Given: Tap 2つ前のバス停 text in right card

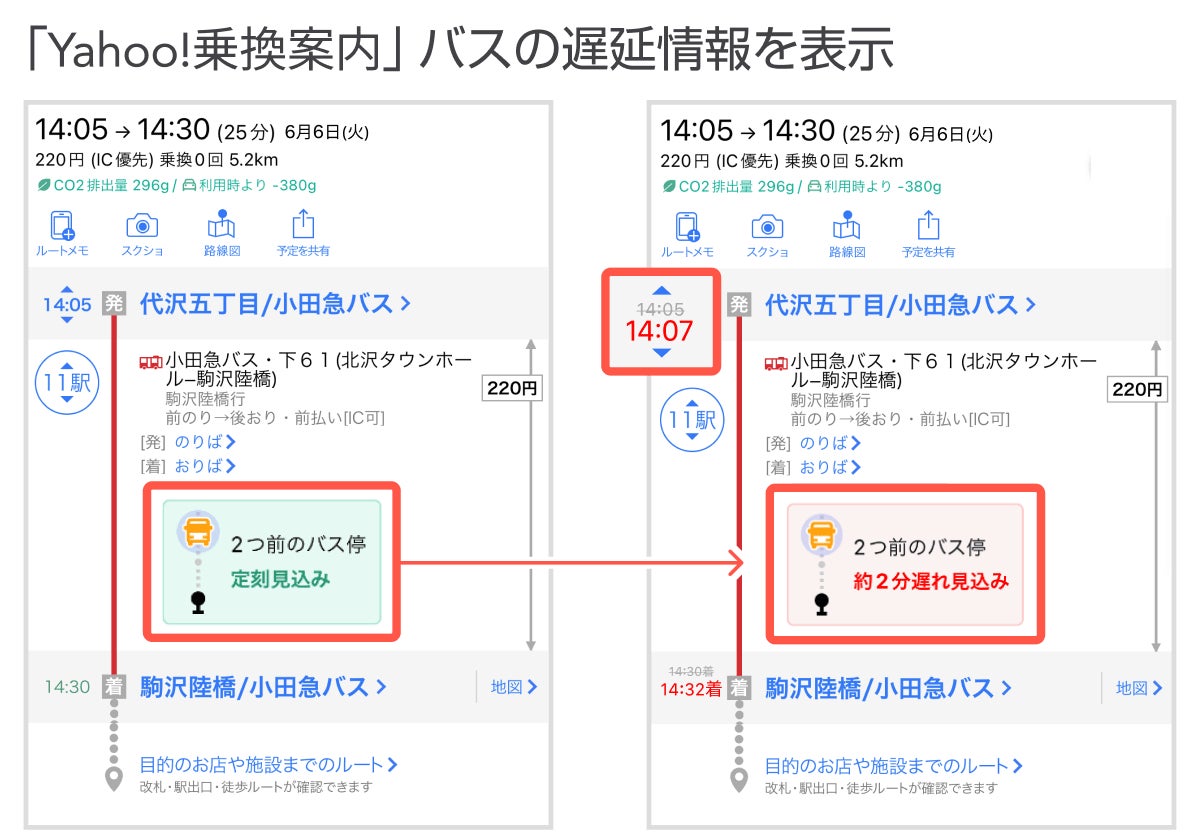Looking at the screenshot, I should click(x=920, y=547).
